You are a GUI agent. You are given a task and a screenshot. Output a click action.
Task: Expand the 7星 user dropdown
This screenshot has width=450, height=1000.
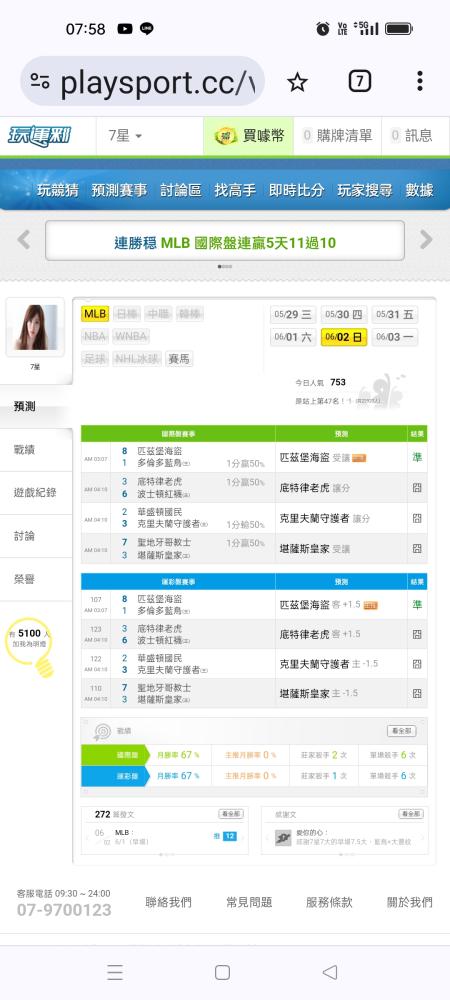[125, 136]
